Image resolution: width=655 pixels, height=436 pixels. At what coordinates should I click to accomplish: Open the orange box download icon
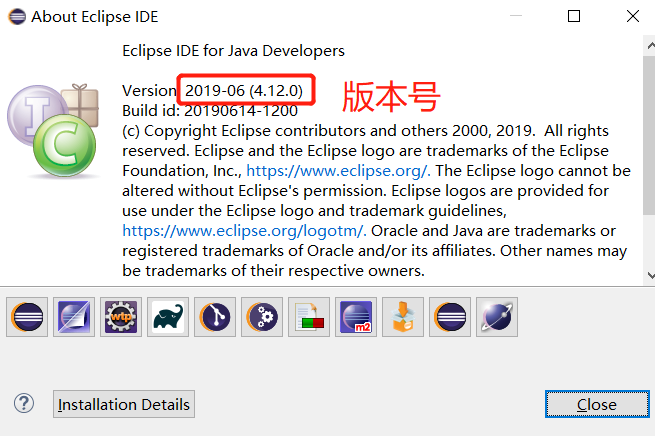tap(403, 317)
